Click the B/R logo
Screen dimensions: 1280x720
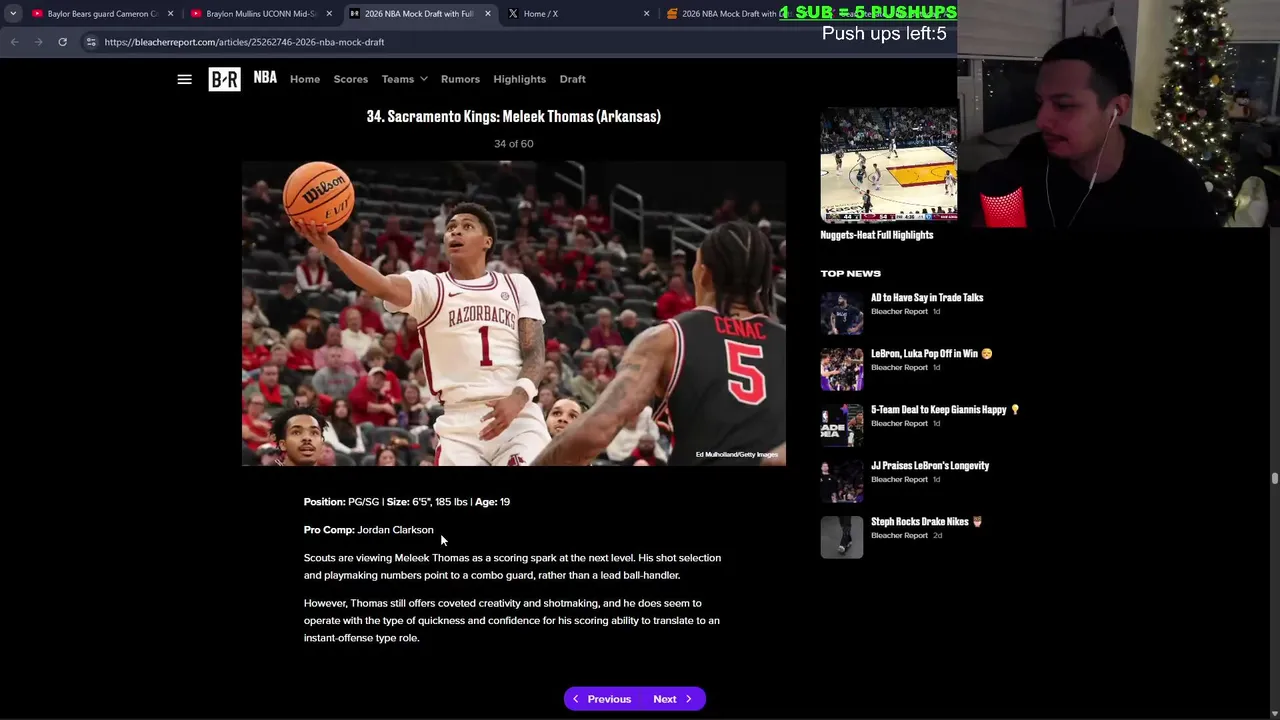coord(224,79)
